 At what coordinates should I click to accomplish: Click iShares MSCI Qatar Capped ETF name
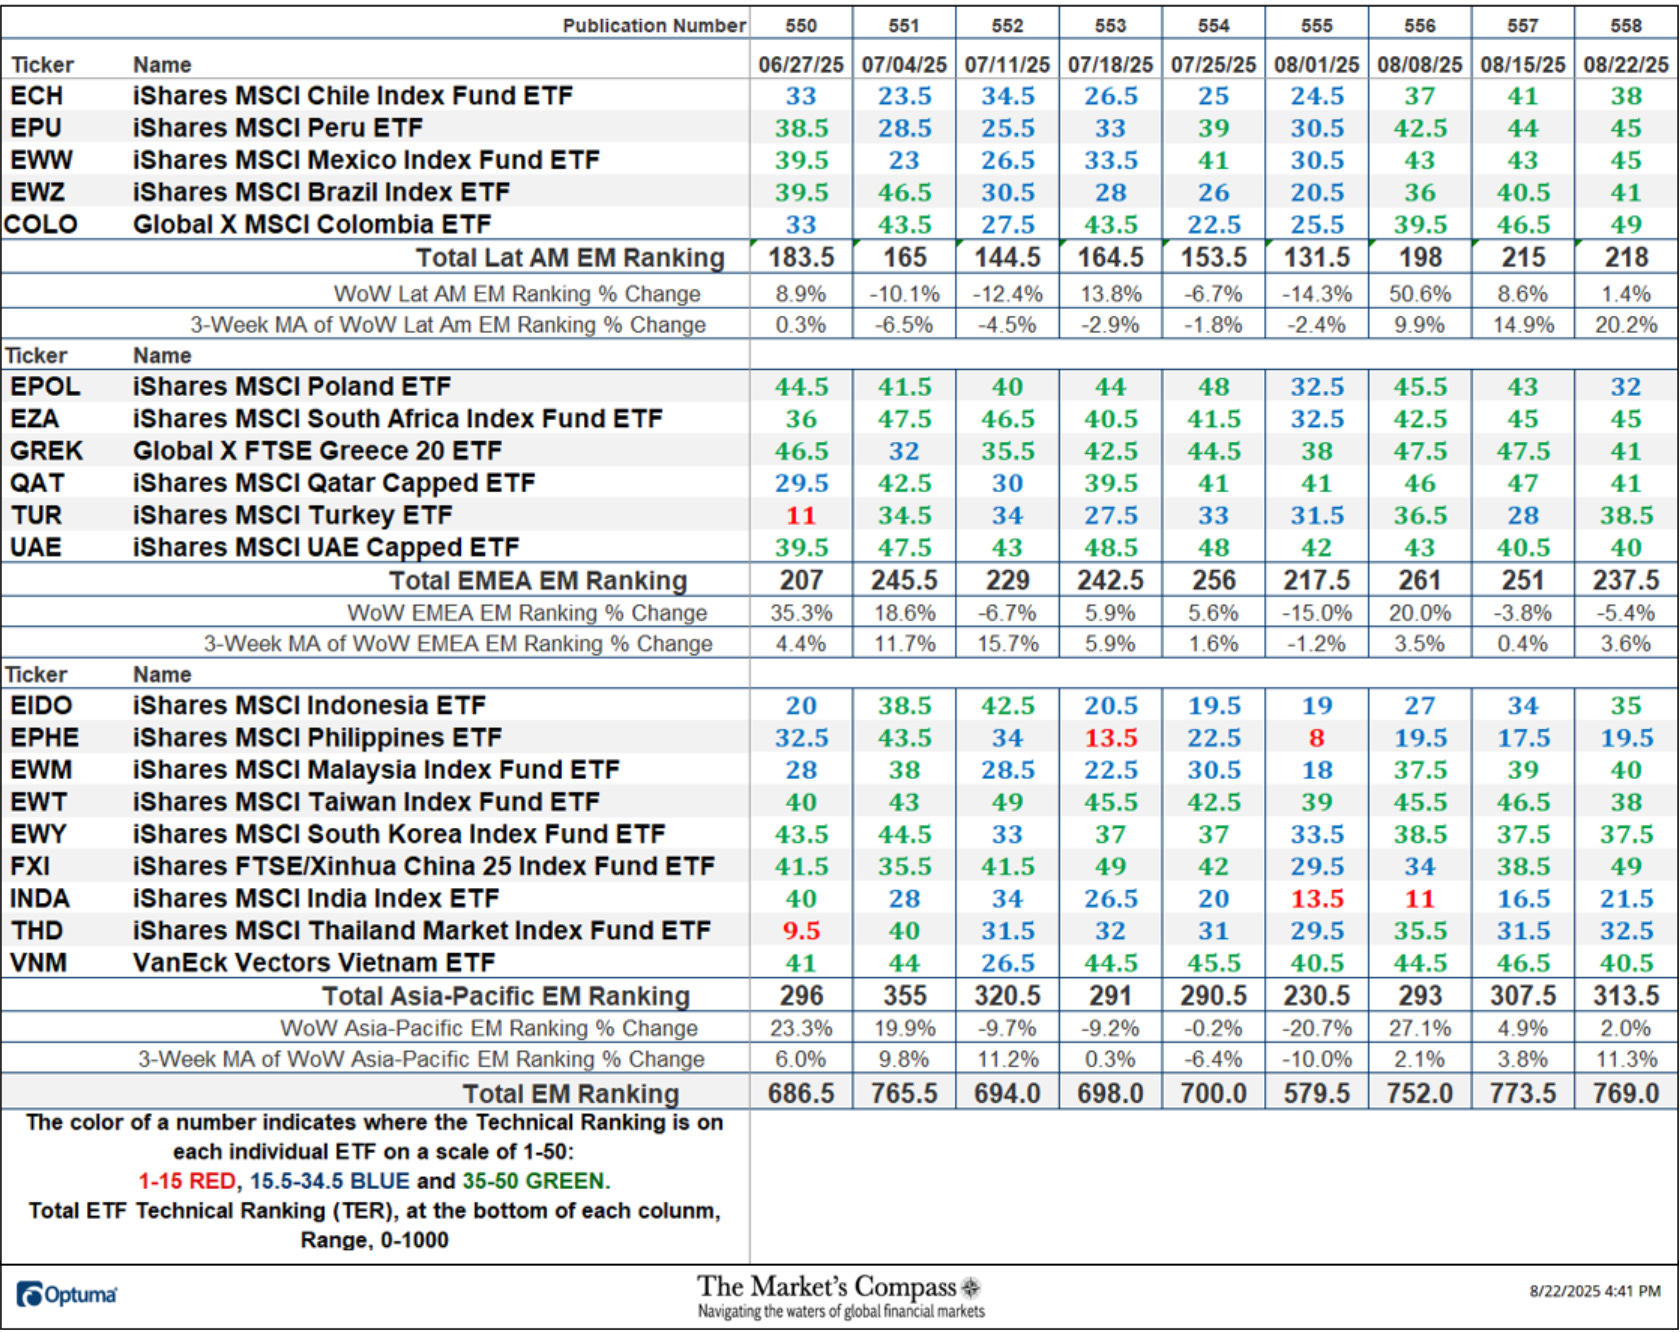[x=334, y=483]
